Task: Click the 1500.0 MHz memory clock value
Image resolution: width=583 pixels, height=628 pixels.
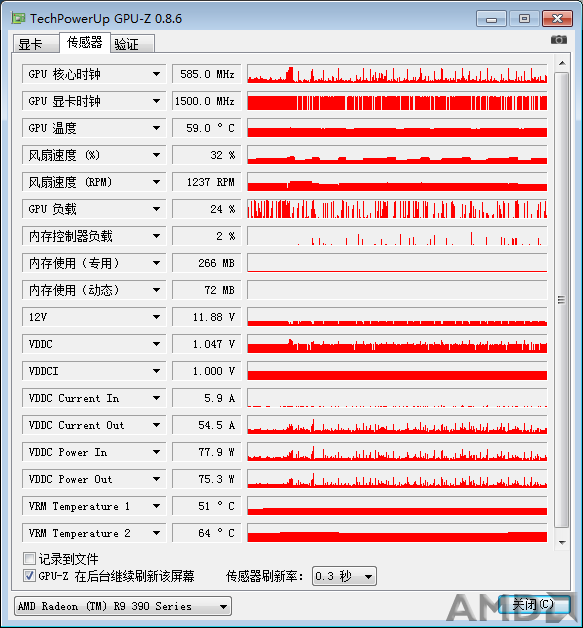Action: [x=207, y=101]
